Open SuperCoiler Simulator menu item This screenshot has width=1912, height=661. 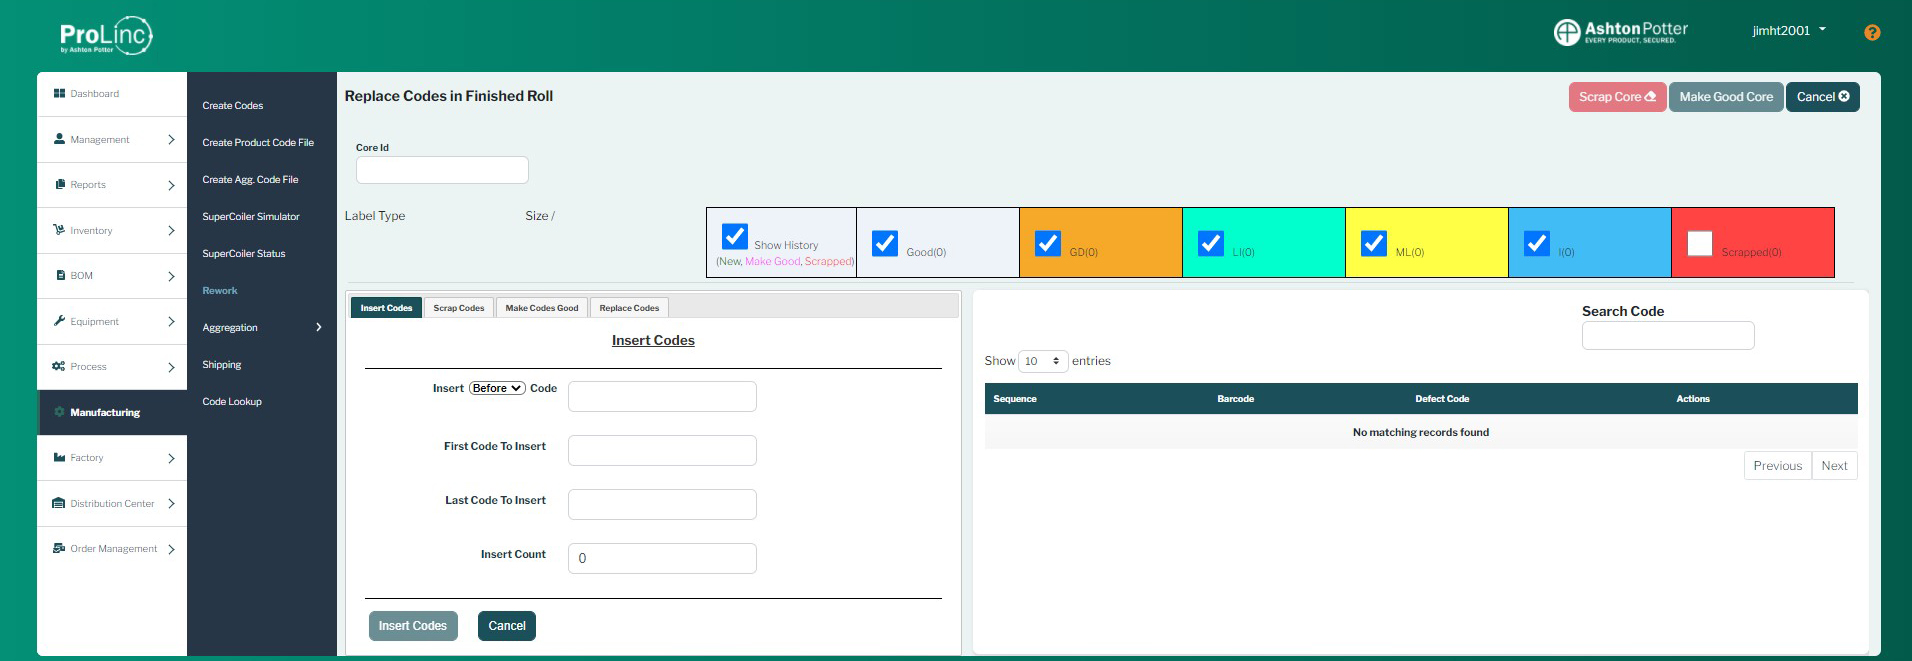click(x=251, y=216)
